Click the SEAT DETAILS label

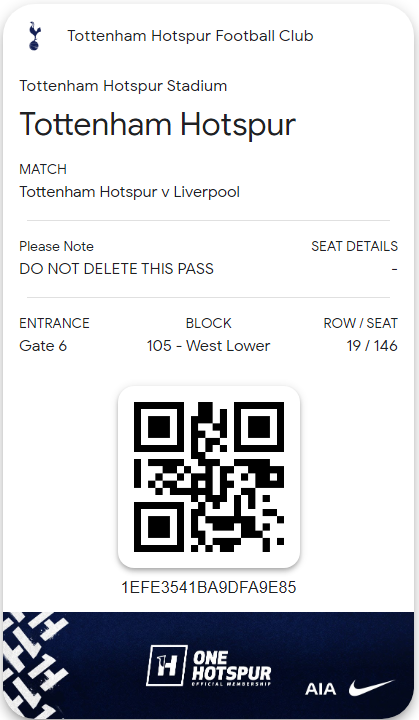355,246
